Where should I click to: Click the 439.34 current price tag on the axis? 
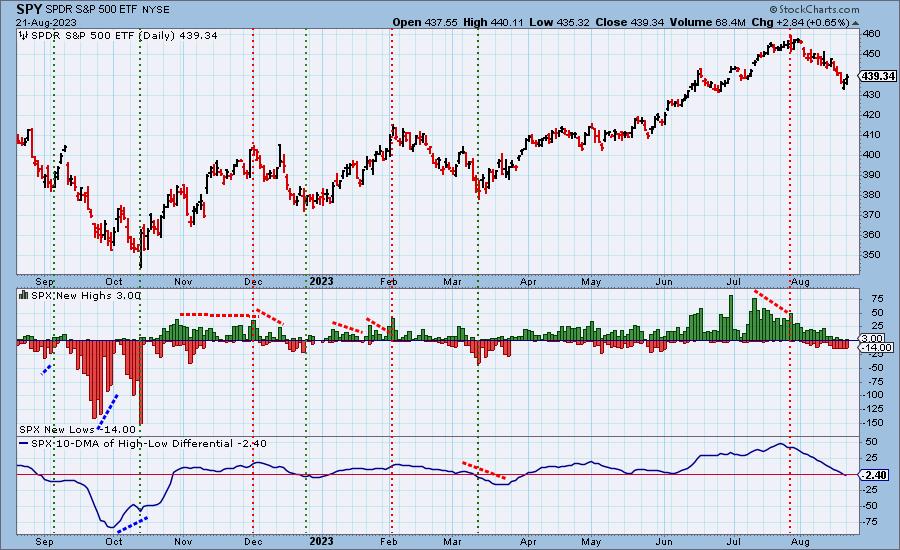click(878, 76)
